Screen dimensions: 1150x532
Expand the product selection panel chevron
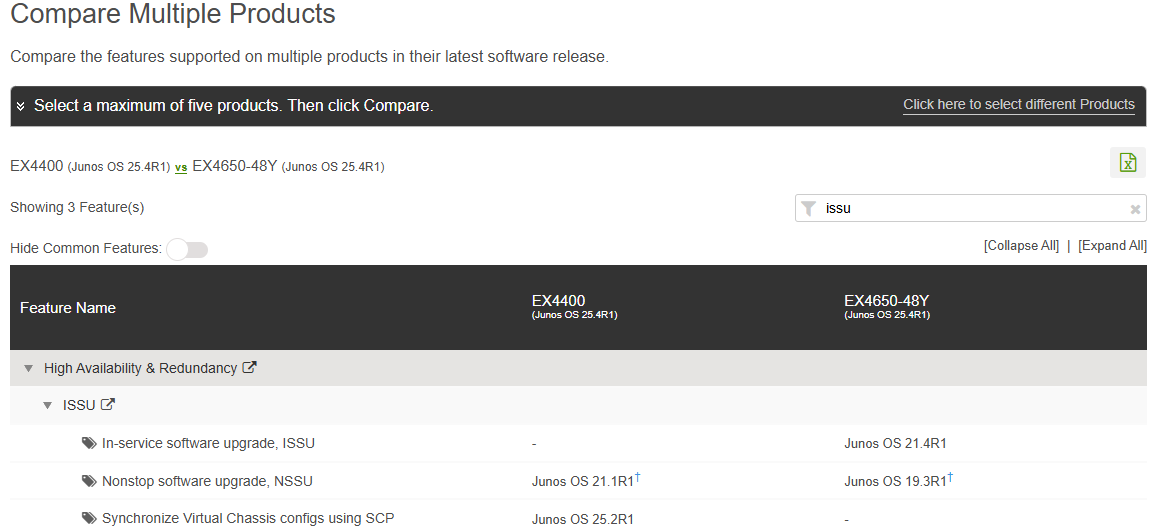tap(21, 106)
